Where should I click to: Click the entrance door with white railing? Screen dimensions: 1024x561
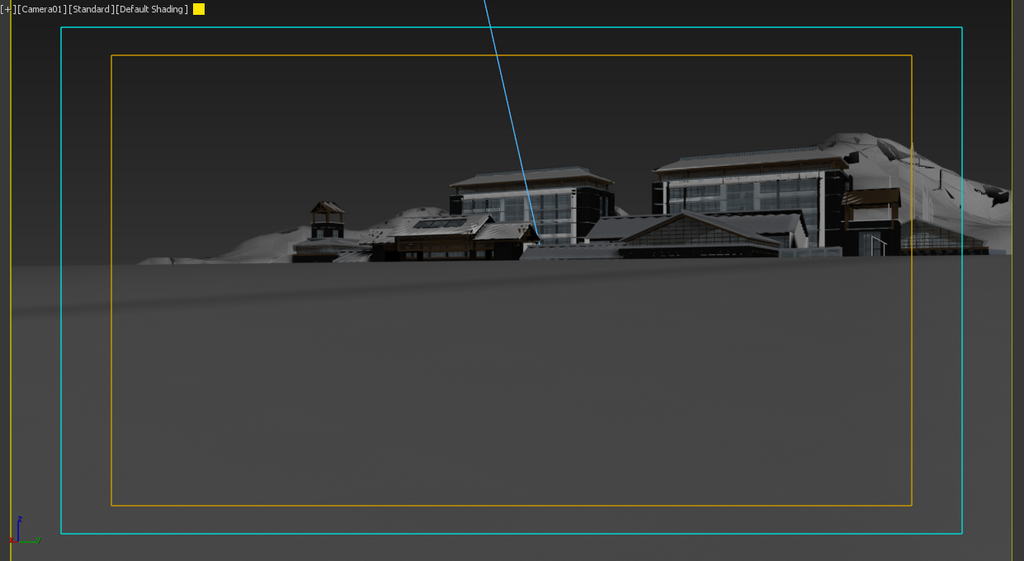click(877, 243)
